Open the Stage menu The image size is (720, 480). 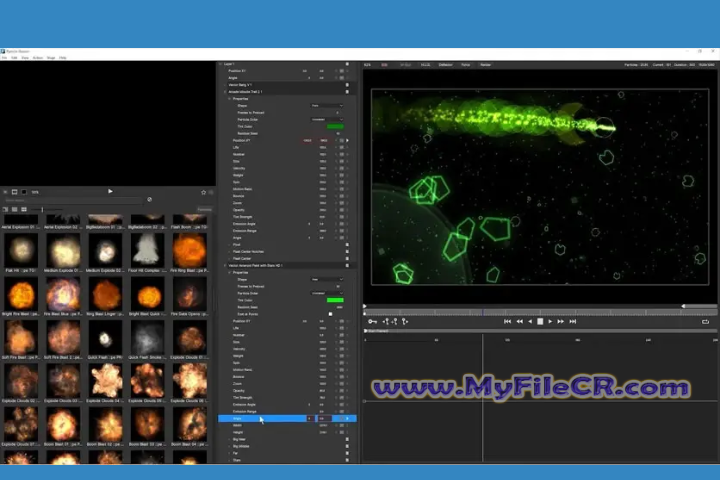click(51, 58)
